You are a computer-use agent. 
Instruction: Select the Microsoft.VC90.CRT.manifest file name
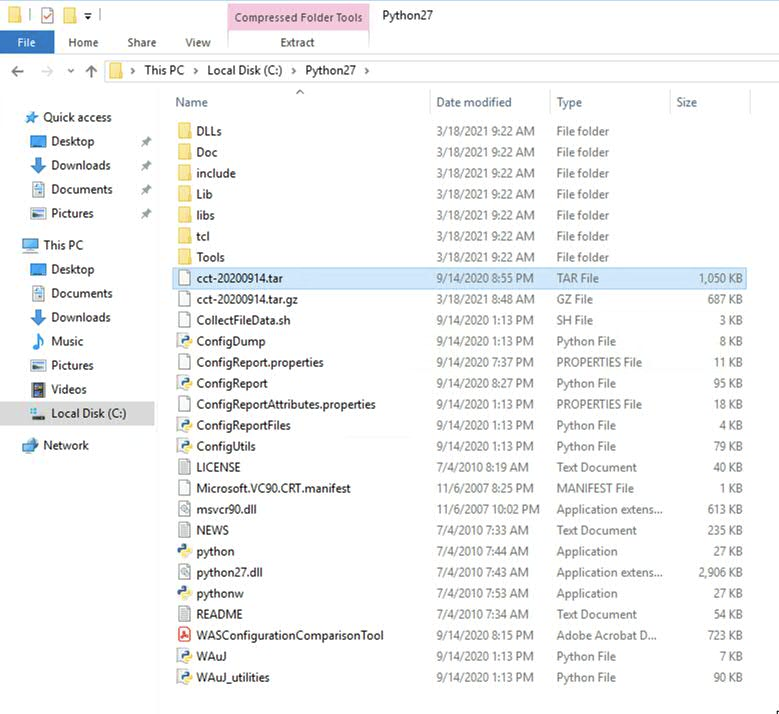273,488
